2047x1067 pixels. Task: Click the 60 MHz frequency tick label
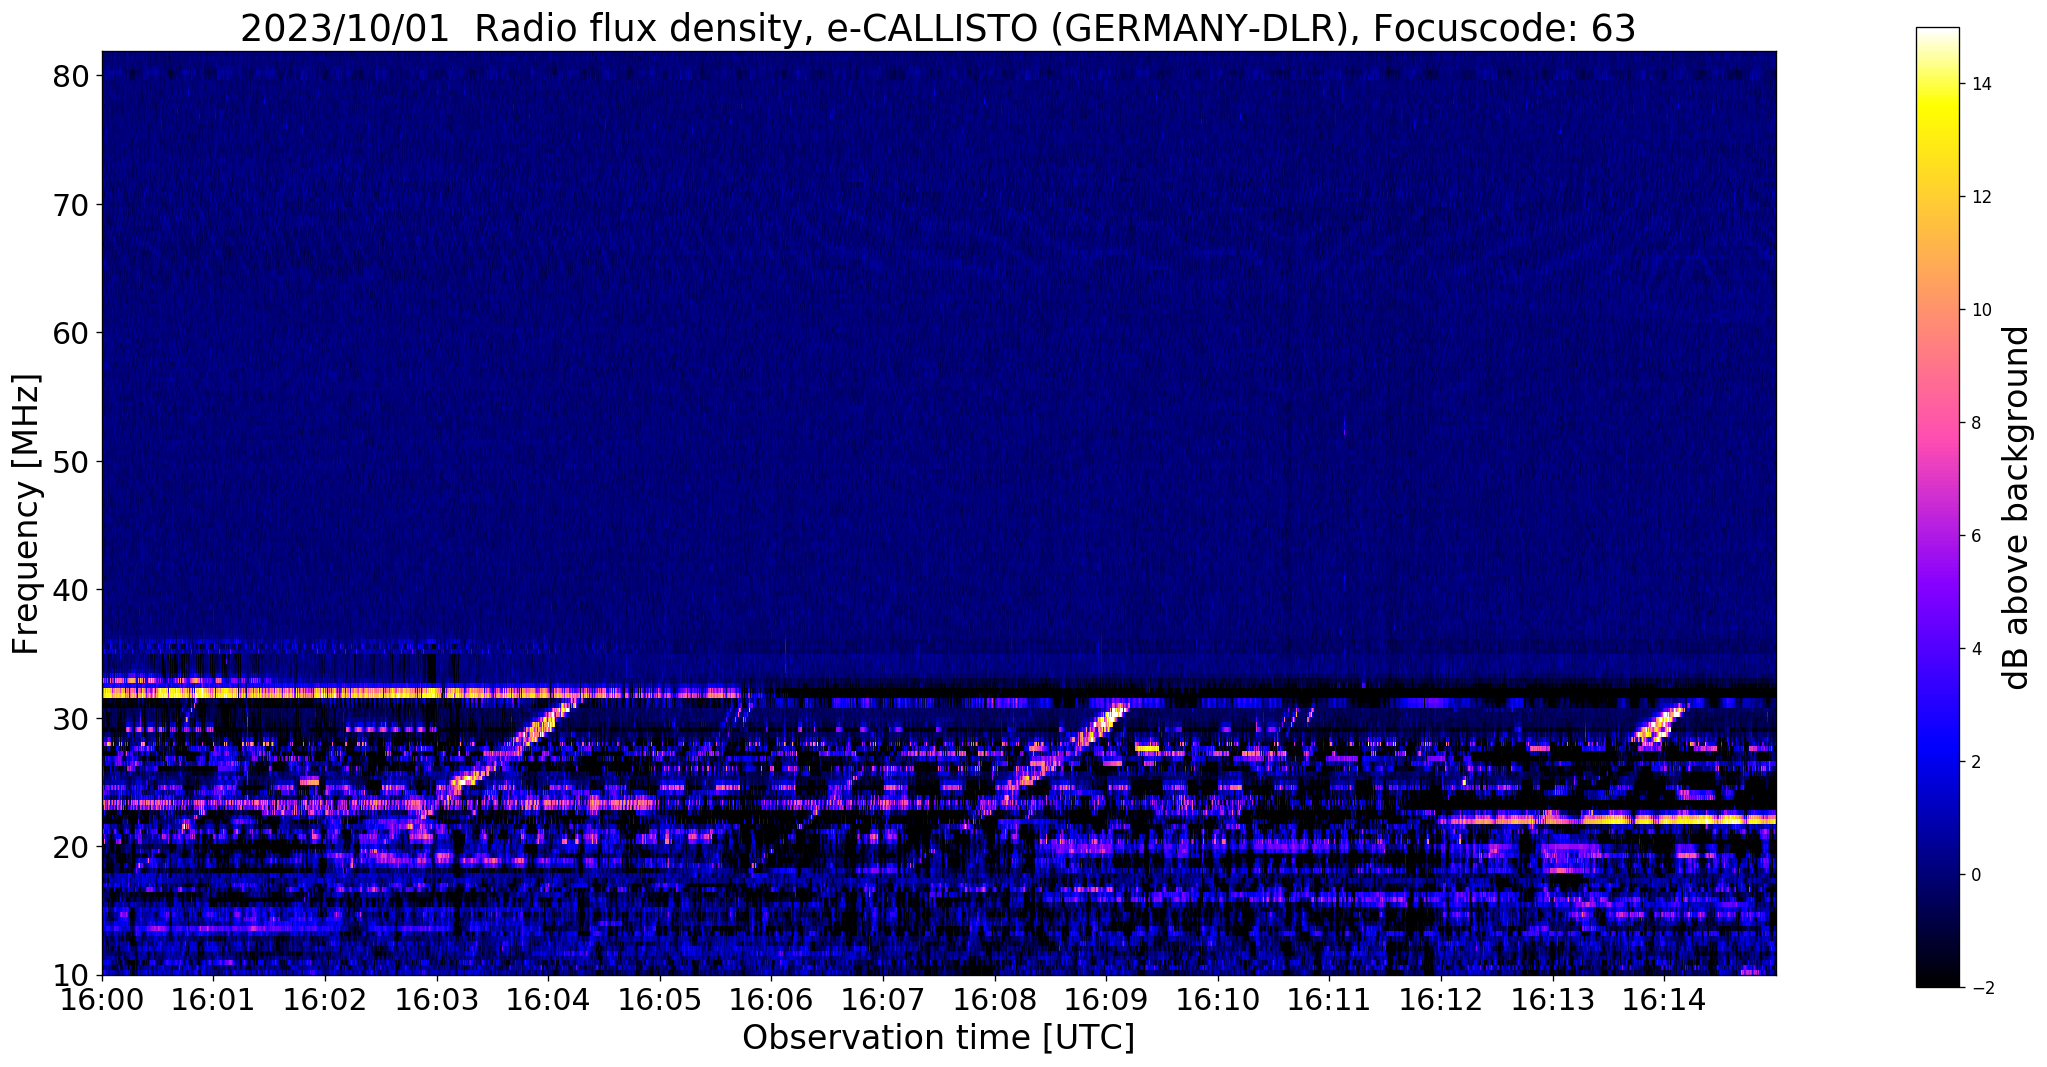point(71,333)
